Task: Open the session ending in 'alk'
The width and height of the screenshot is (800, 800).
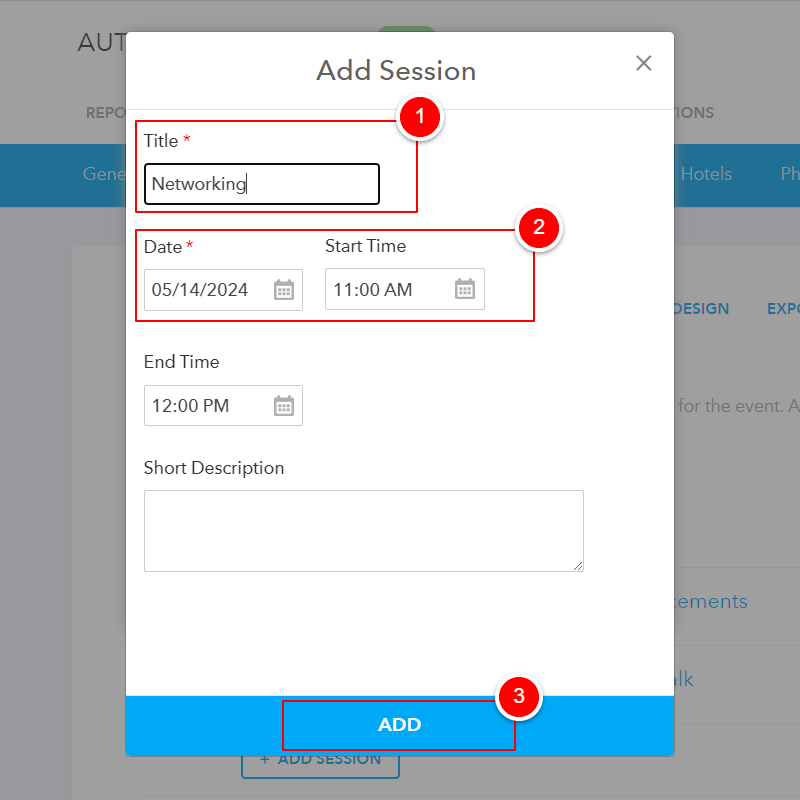Action: (x=684, y=679)
